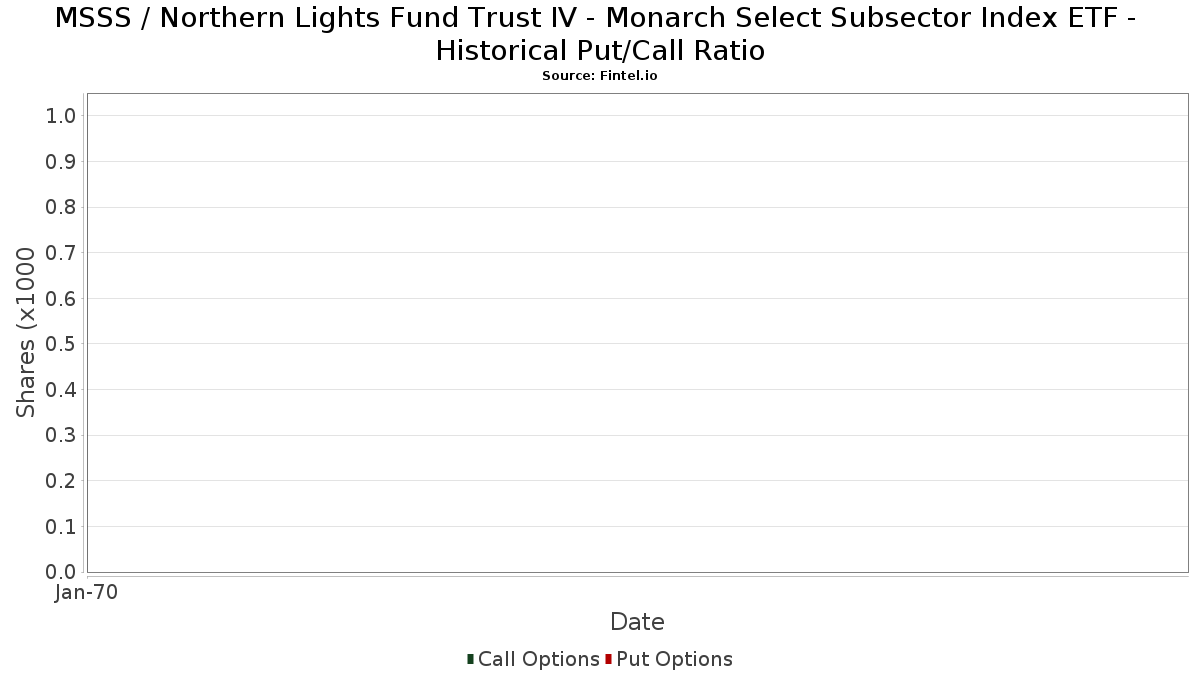The width and height of the screenshot is (1200, 675).
Task: Click the Jan-70 x-axis tick label
Action: (x=86, y=593)
